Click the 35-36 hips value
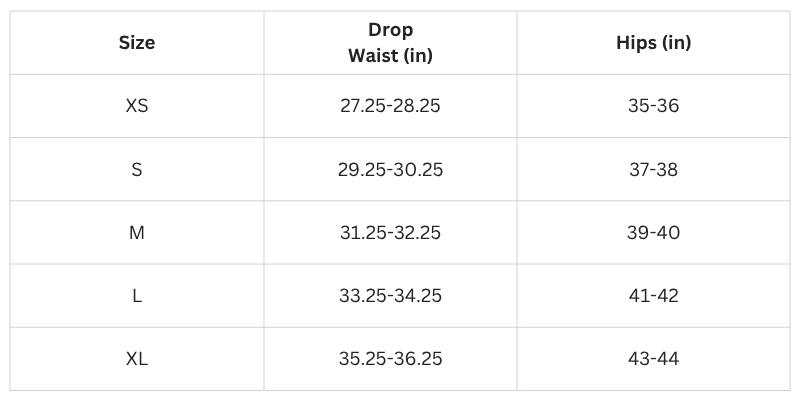This screenshot has width=800, height=400. pyautogui.click(x=653, y=106)
